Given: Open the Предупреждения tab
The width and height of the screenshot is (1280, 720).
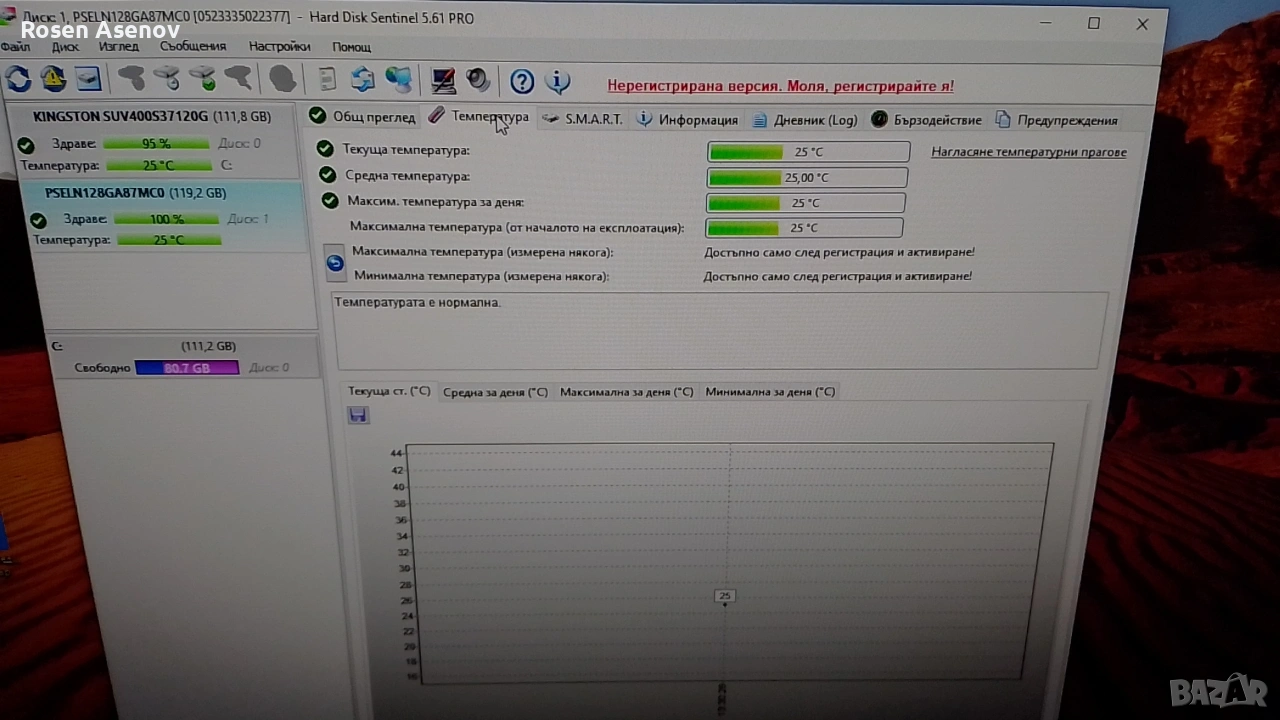Looking at the screenshot, I should click(1056, 120).
